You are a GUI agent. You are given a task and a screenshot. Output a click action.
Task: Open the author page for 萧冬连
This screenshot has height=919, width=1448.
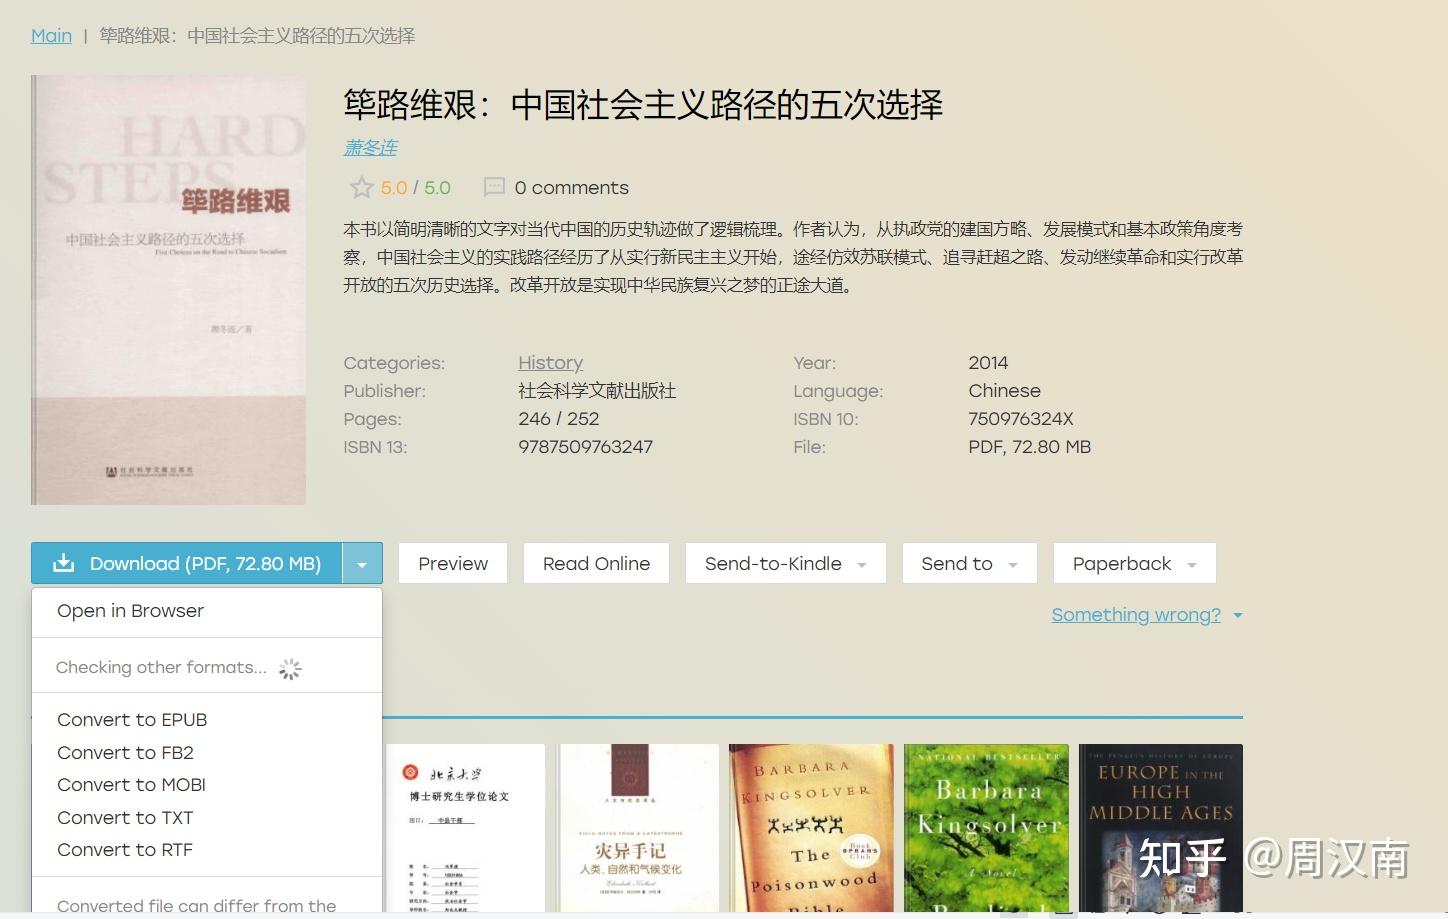370,147
